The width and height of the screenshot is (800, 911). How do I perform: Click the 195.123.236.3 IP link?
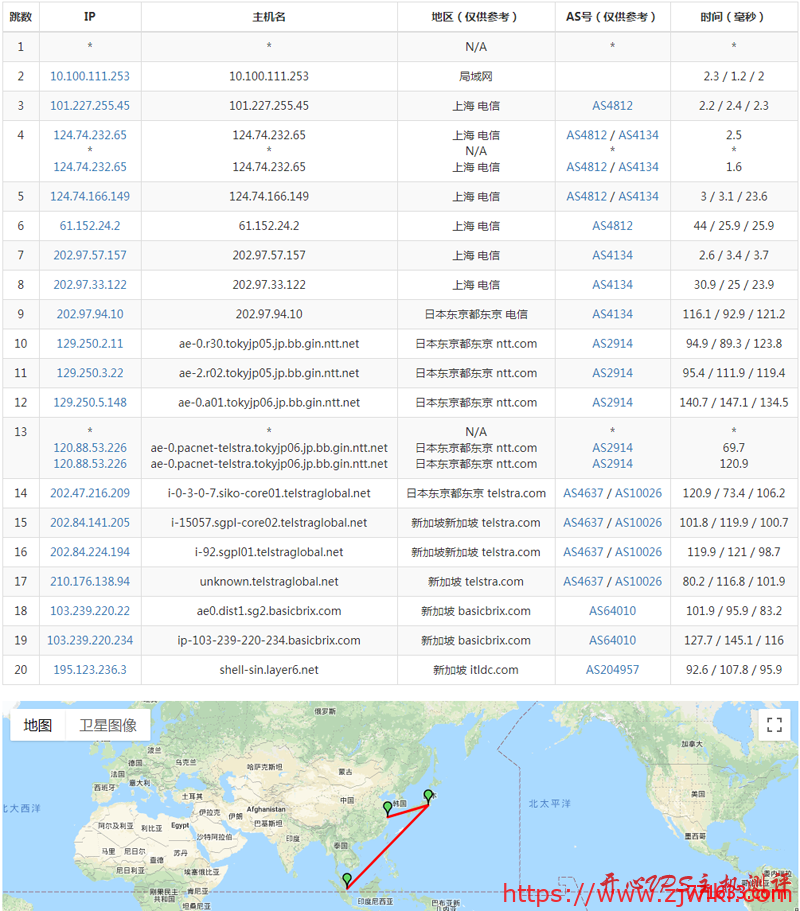click(90, 669)
